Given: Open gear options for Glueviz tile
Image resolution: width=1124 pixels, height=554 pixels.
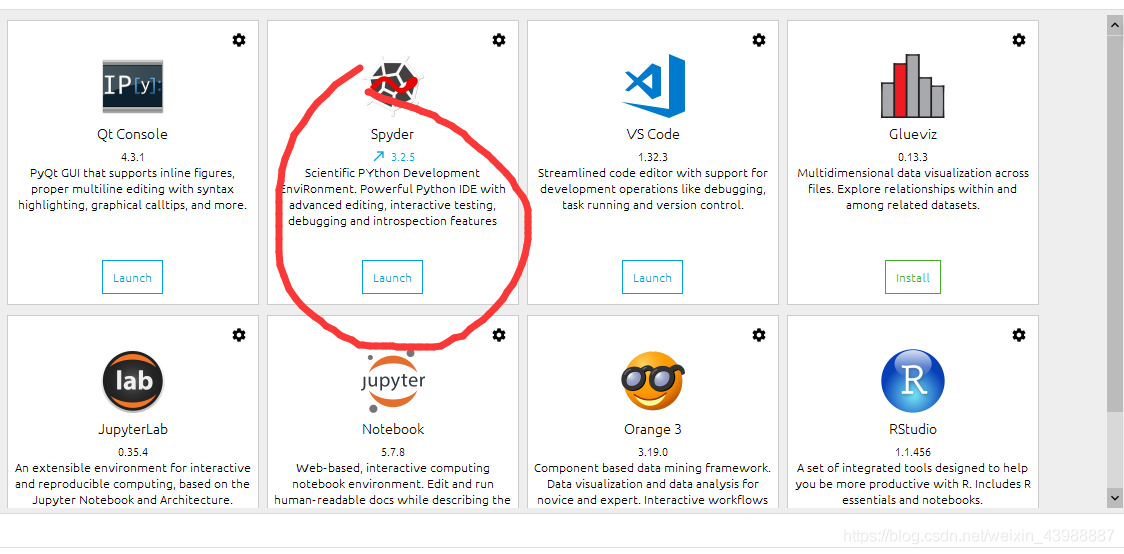Looking at the screenshot, I should click(x=1019, y=40).
